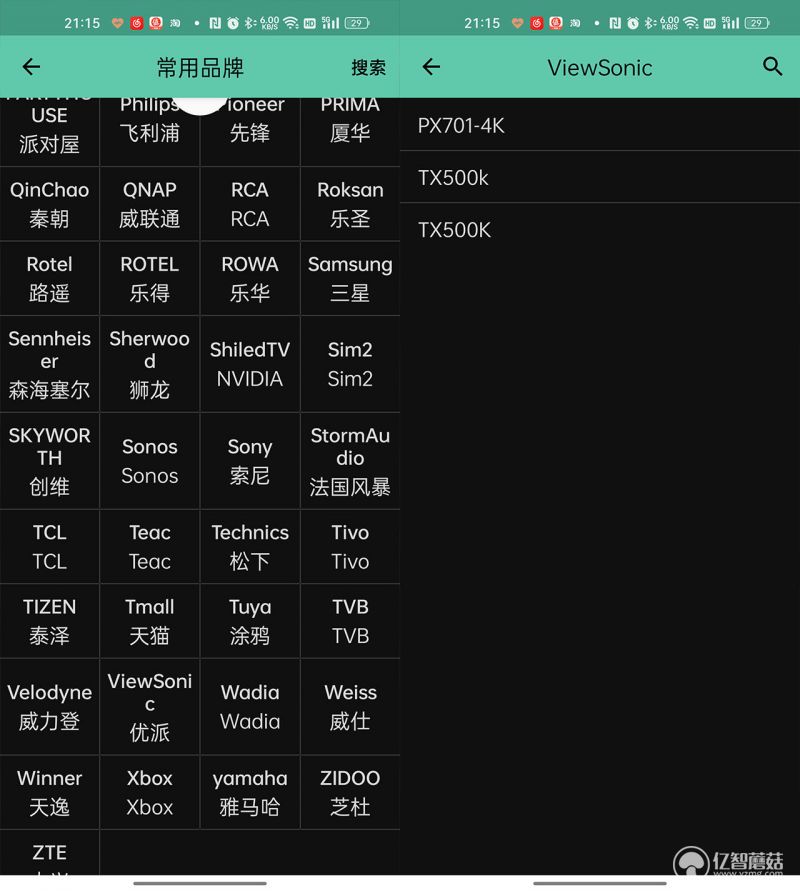Choose the ZIDOO 芝杜 brand
Viewport: 800px width, 893px height.
(x=350, y=793)
